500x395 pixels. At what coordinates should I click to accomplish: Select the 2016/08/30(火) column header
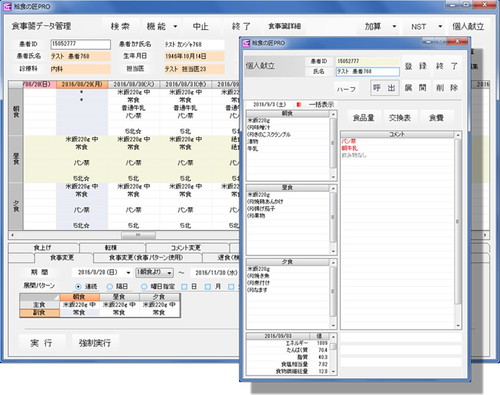pyautogui.click(x=134, y=84)
